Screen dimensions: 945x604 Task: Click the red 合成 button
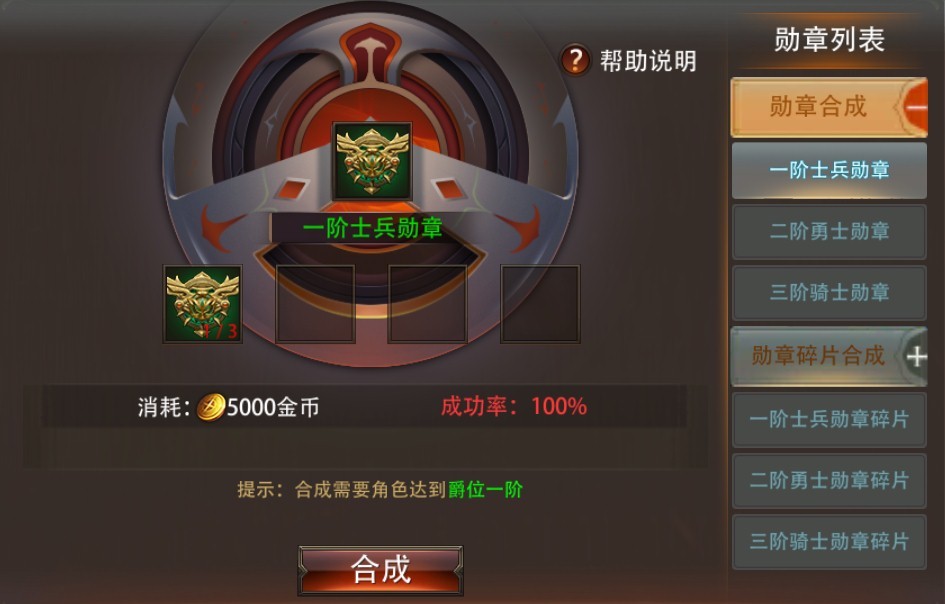click(381, 570)
